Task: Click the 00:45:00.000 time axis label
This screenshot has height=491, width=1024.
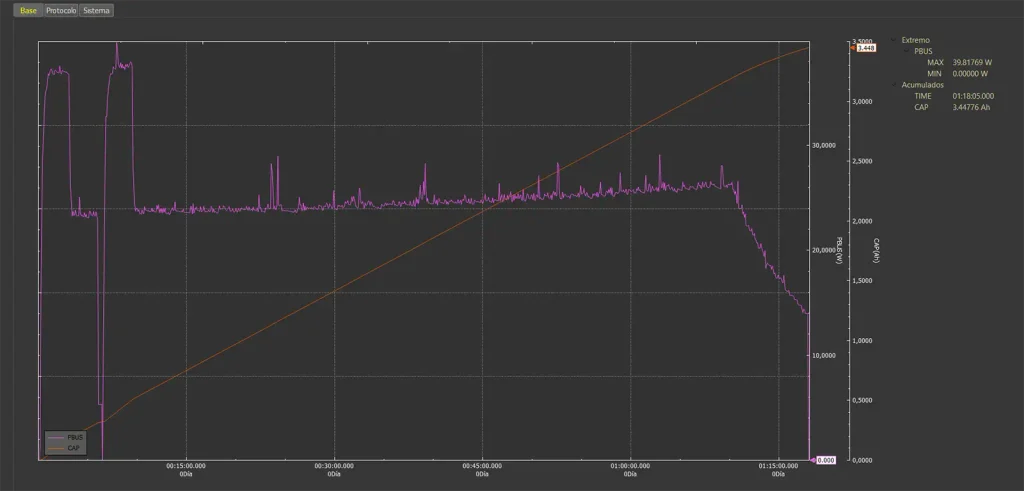Action: pyautogui.click(x=483, y=466)
